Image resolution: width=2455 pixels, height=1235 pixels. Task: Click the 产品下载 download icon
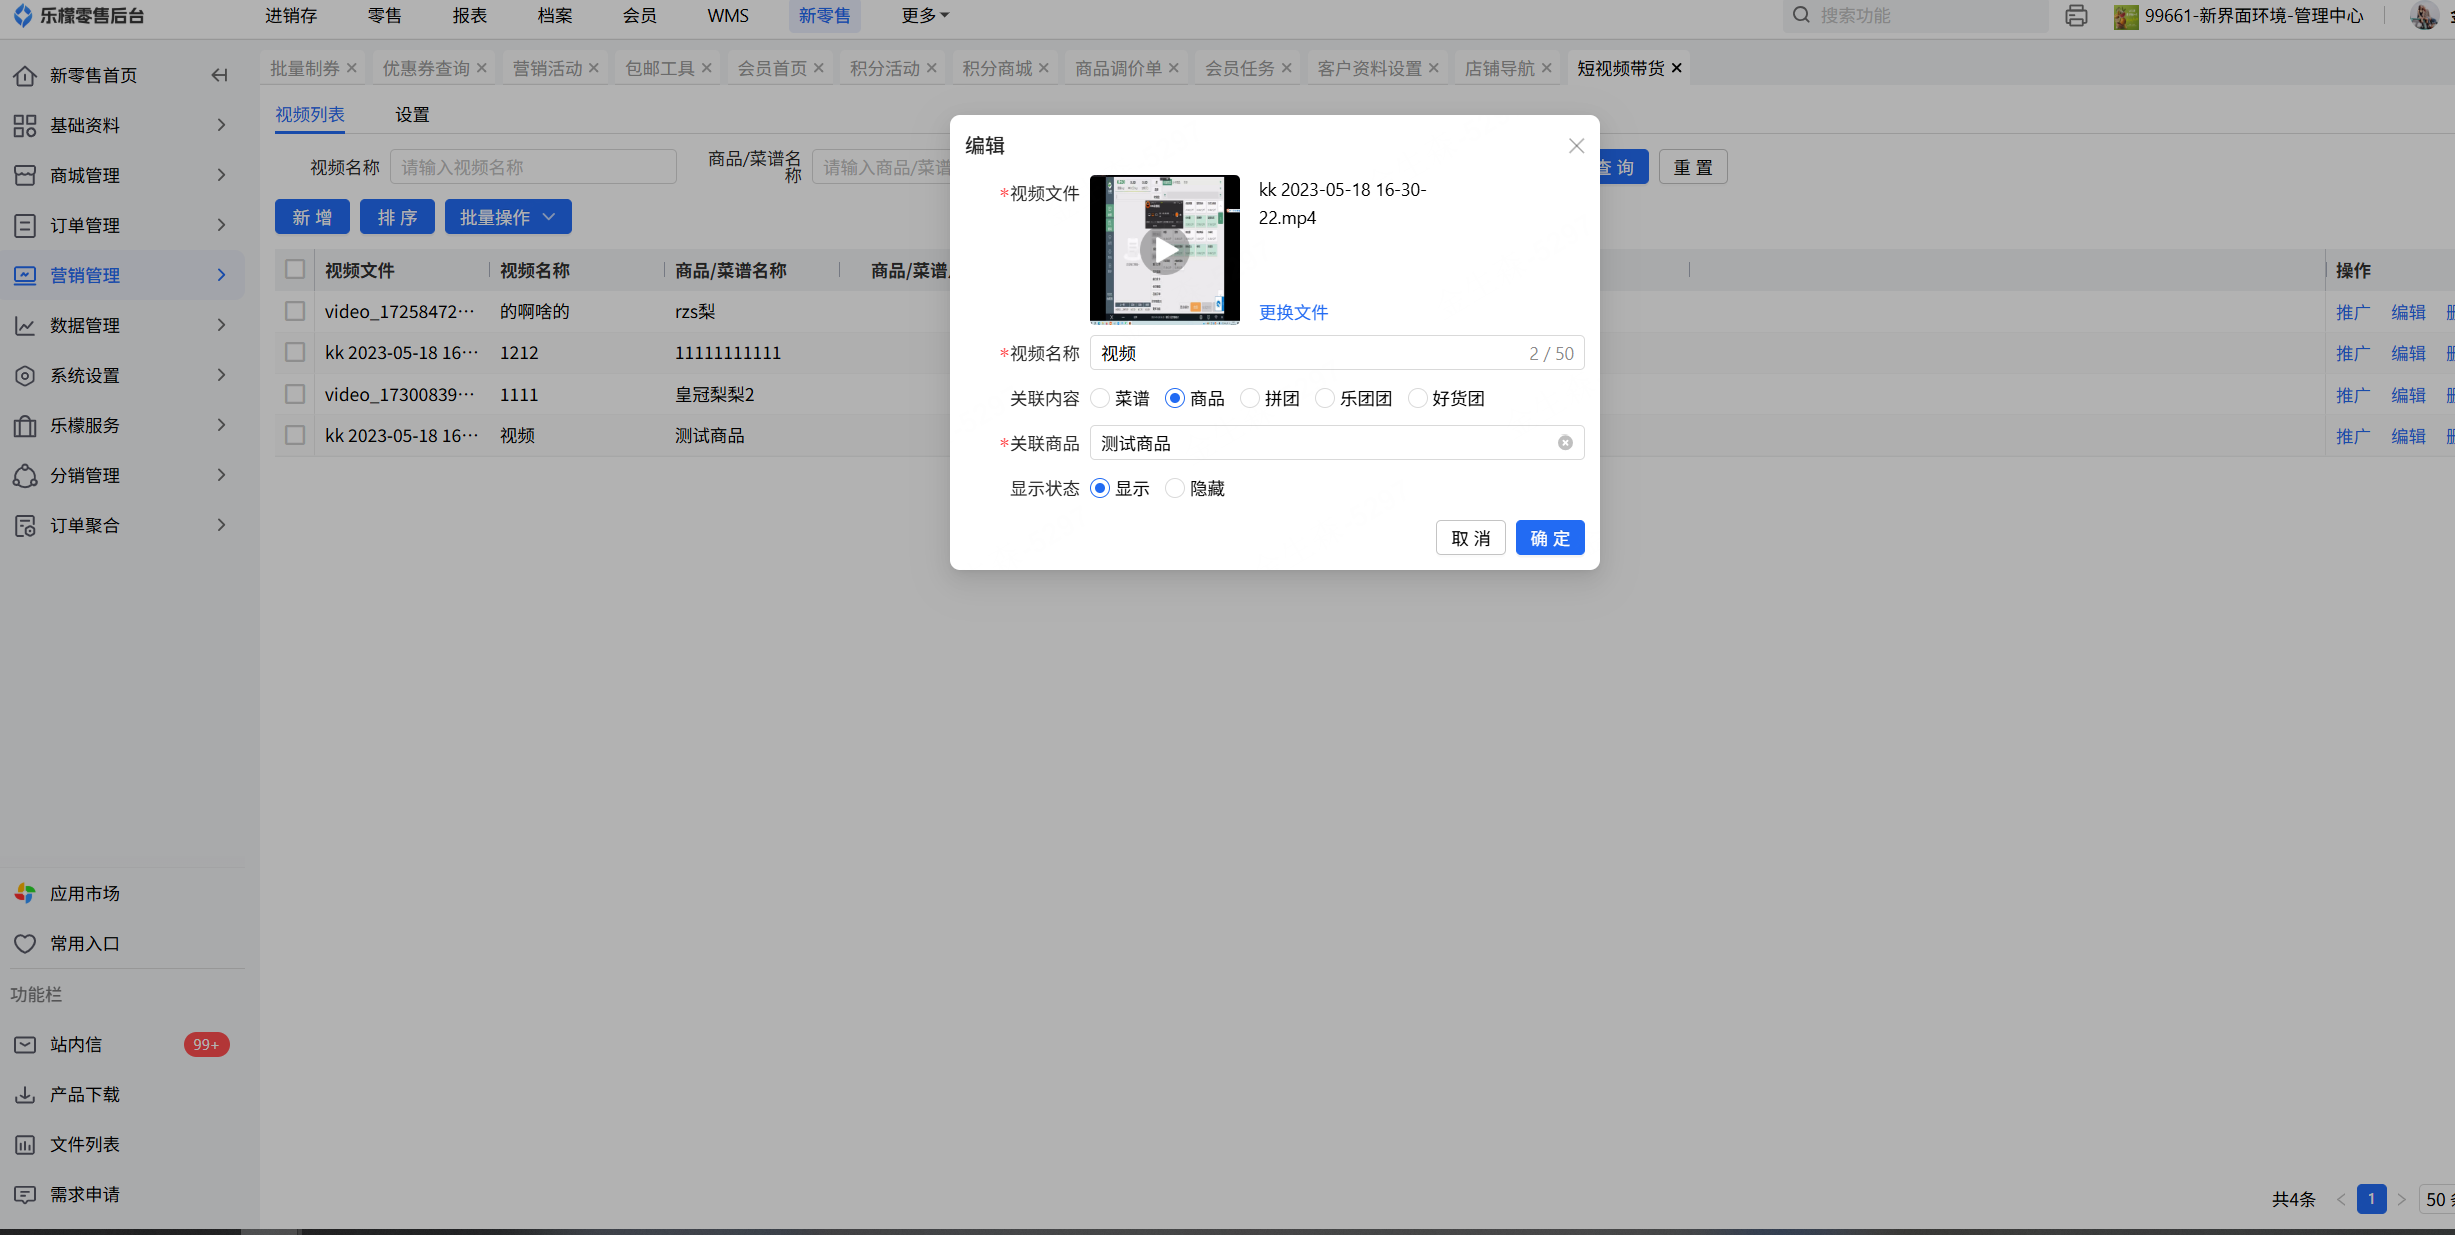click(x=25, y=1094)
